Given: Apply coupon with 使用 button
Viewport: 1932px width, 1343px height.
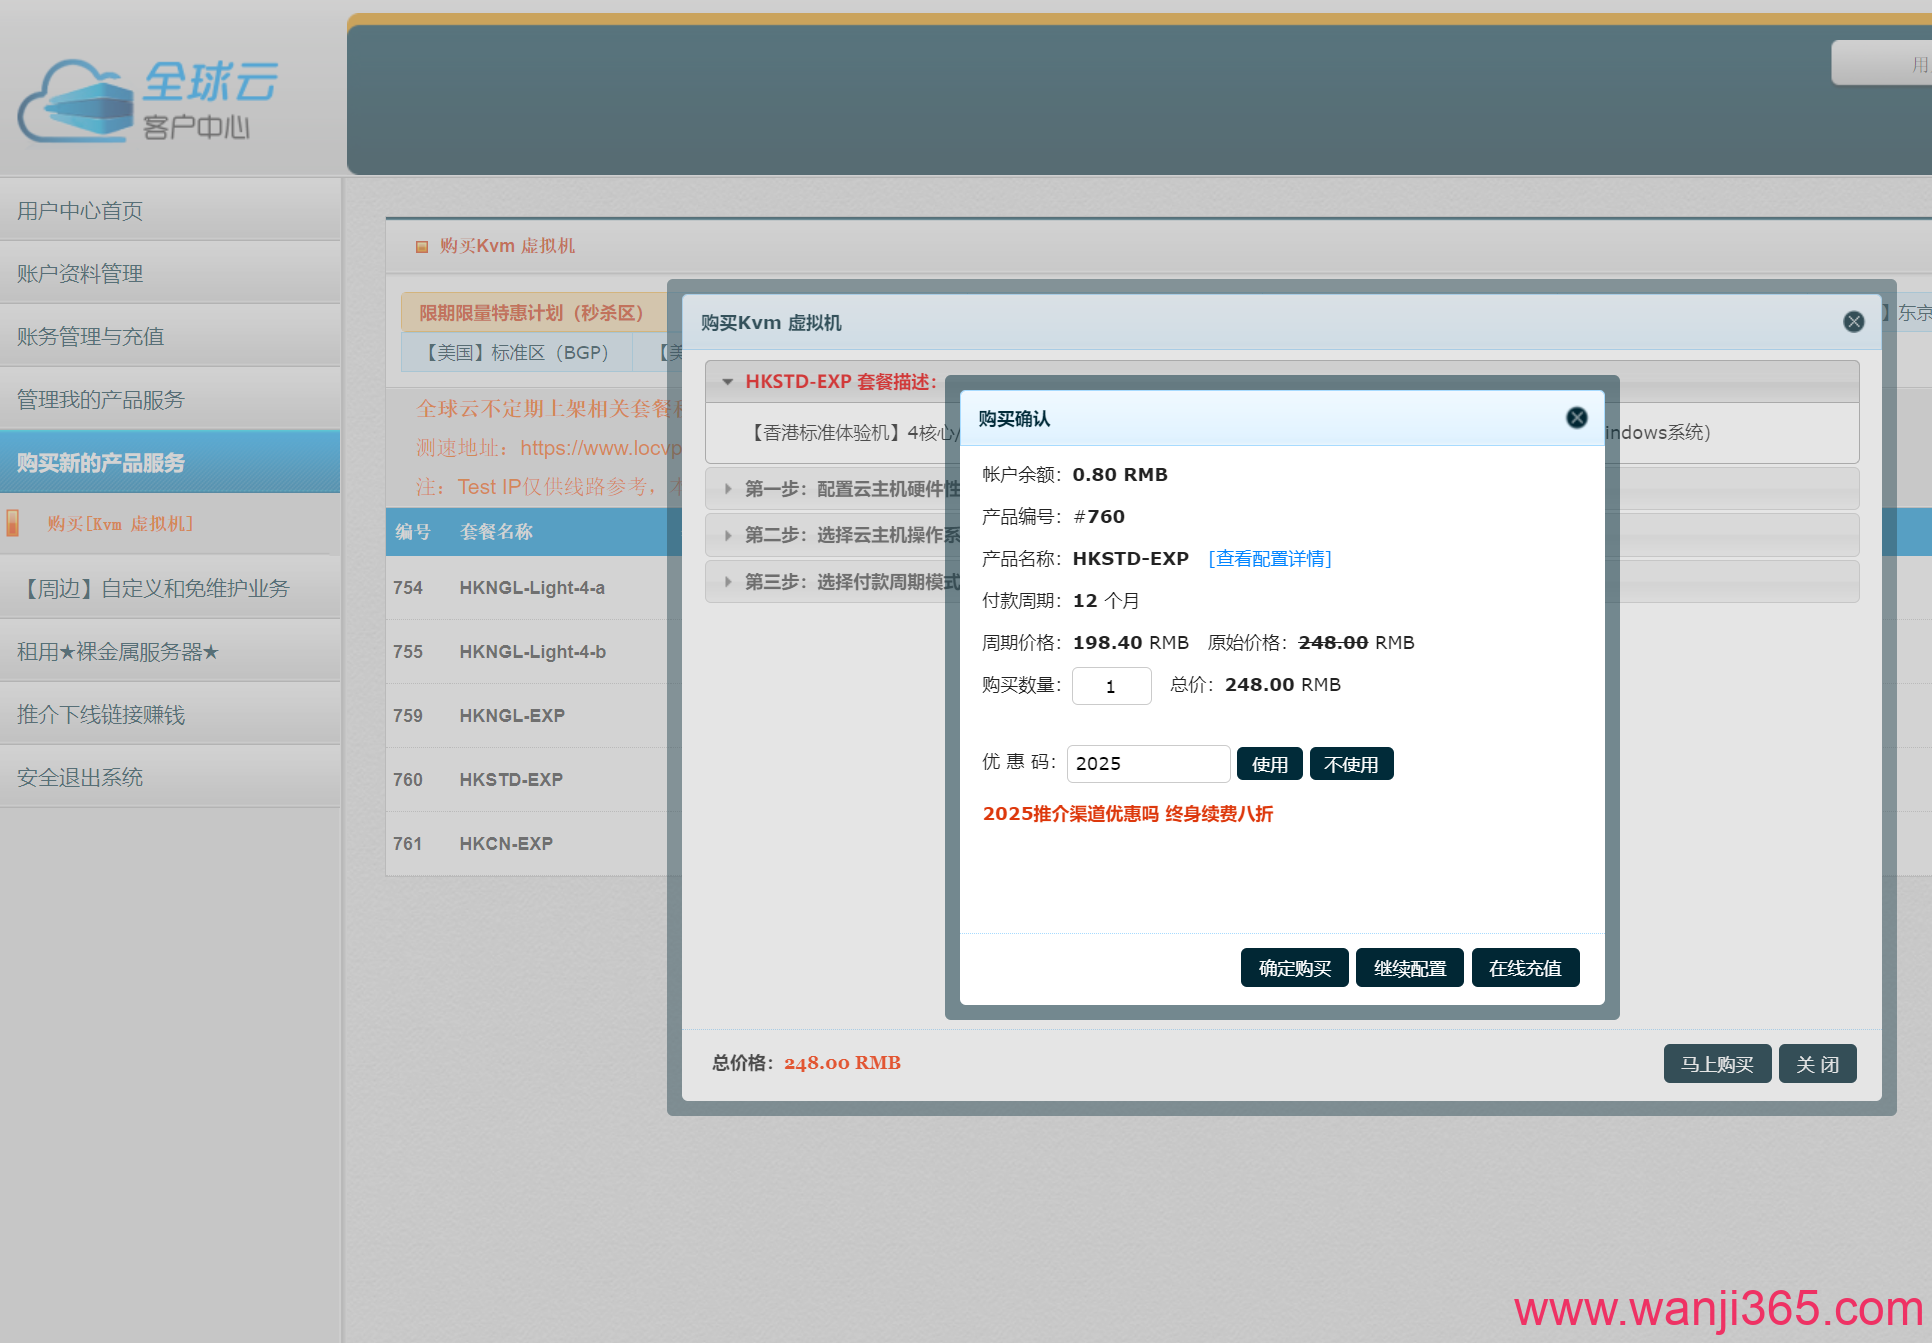Looking at the screenshot, I should click(x=1269, y=764).
